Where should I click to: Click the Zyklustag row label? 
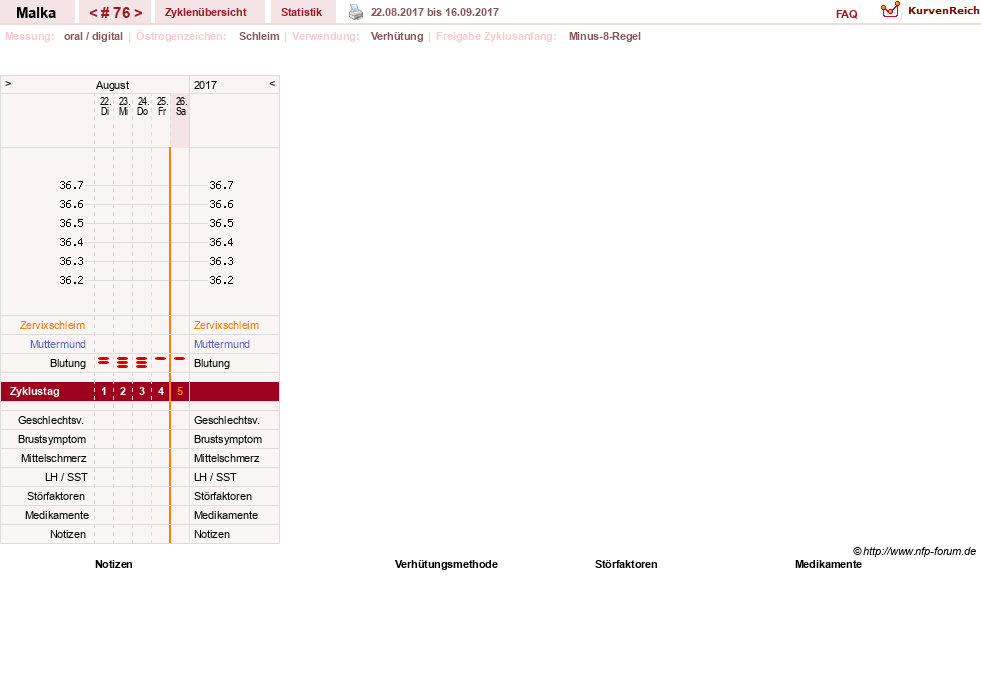point(34,392)
